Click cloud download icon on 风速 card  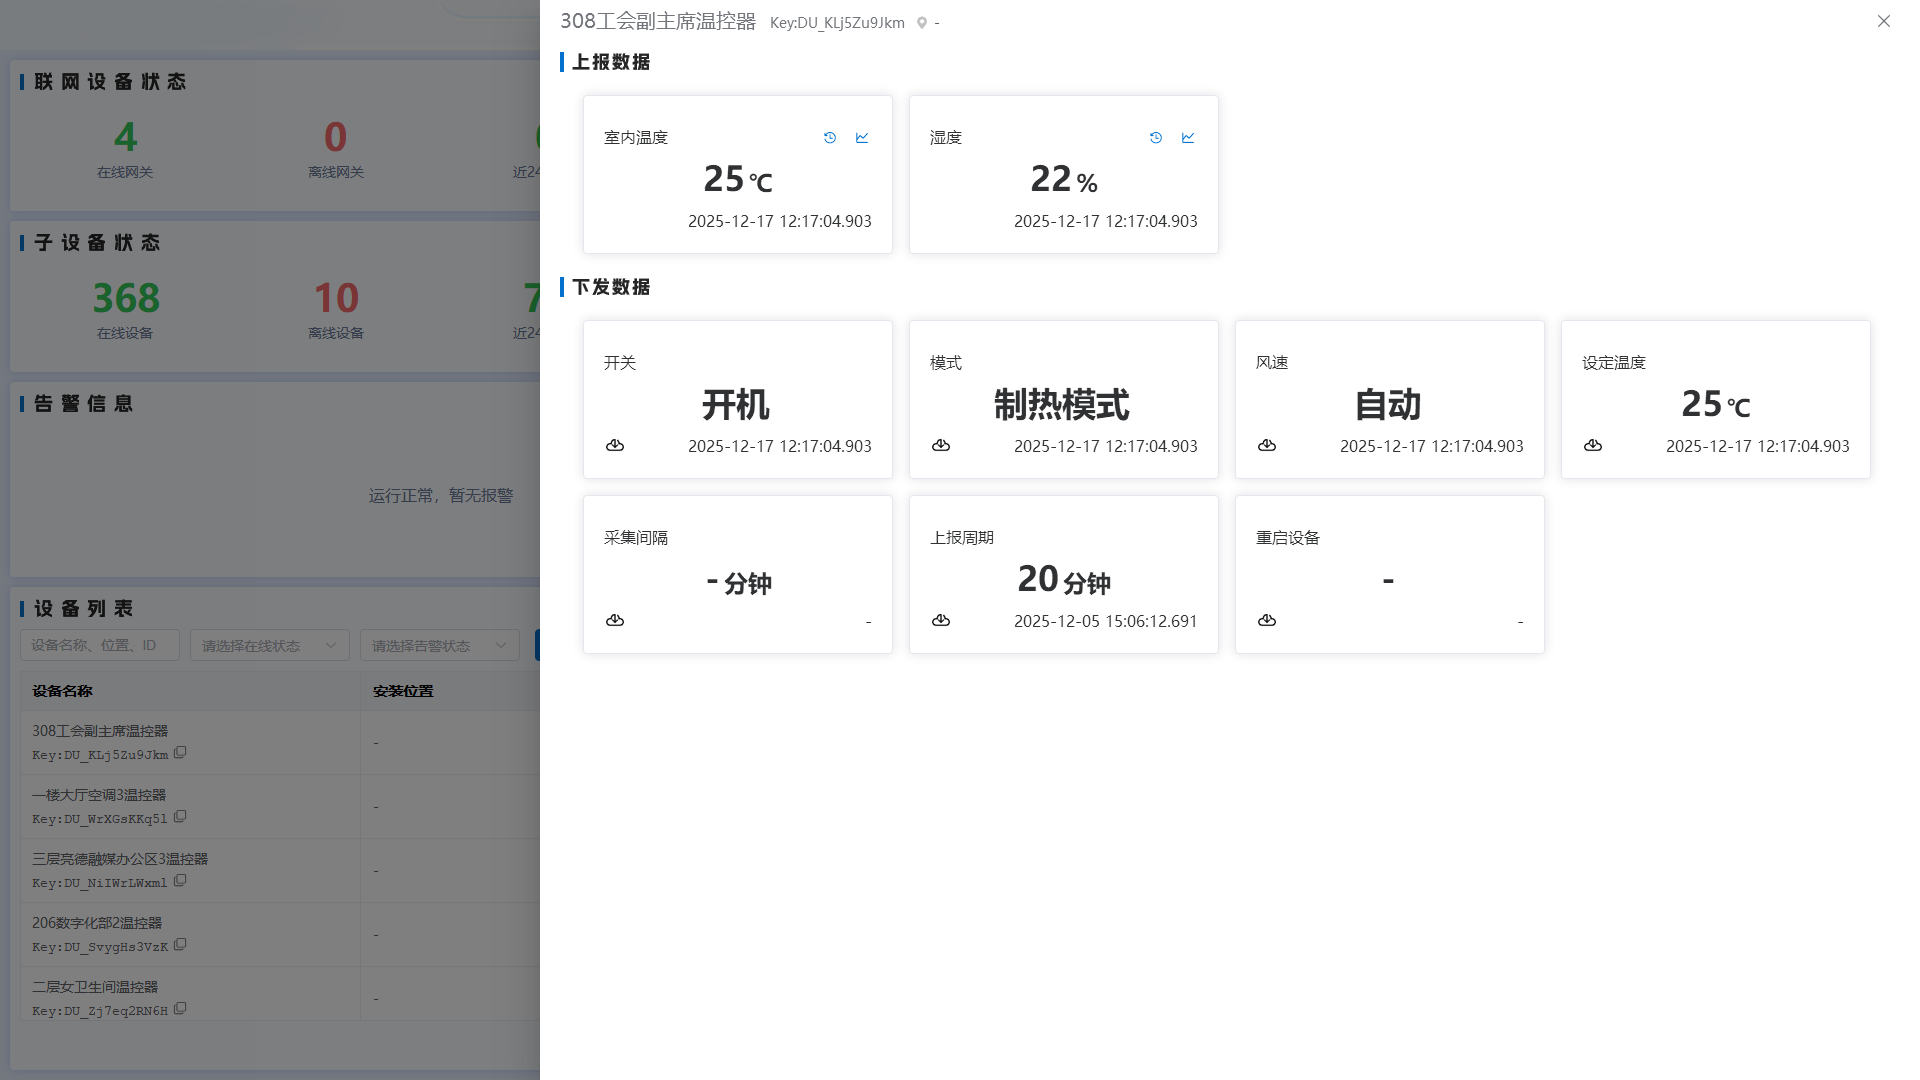point(1267,445)
